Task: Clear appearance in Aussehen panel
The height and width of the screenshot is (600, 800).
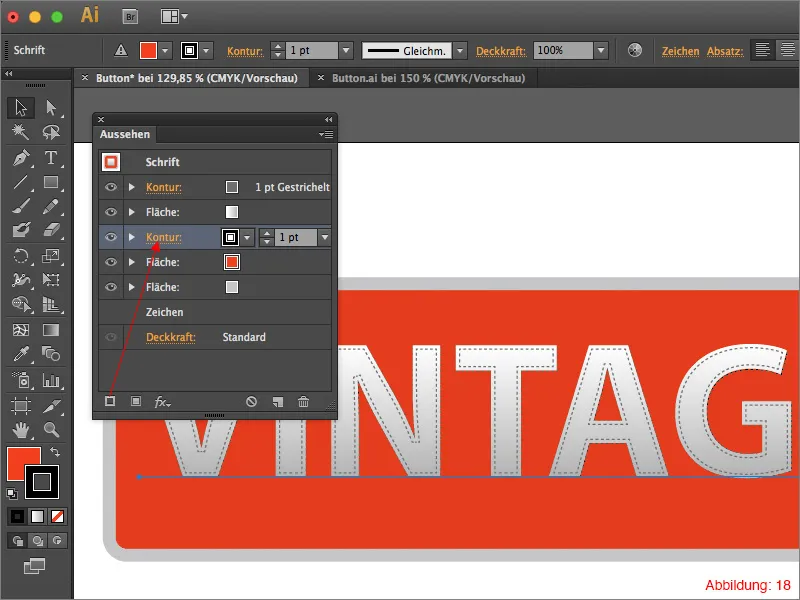Action: coord(251,402)
